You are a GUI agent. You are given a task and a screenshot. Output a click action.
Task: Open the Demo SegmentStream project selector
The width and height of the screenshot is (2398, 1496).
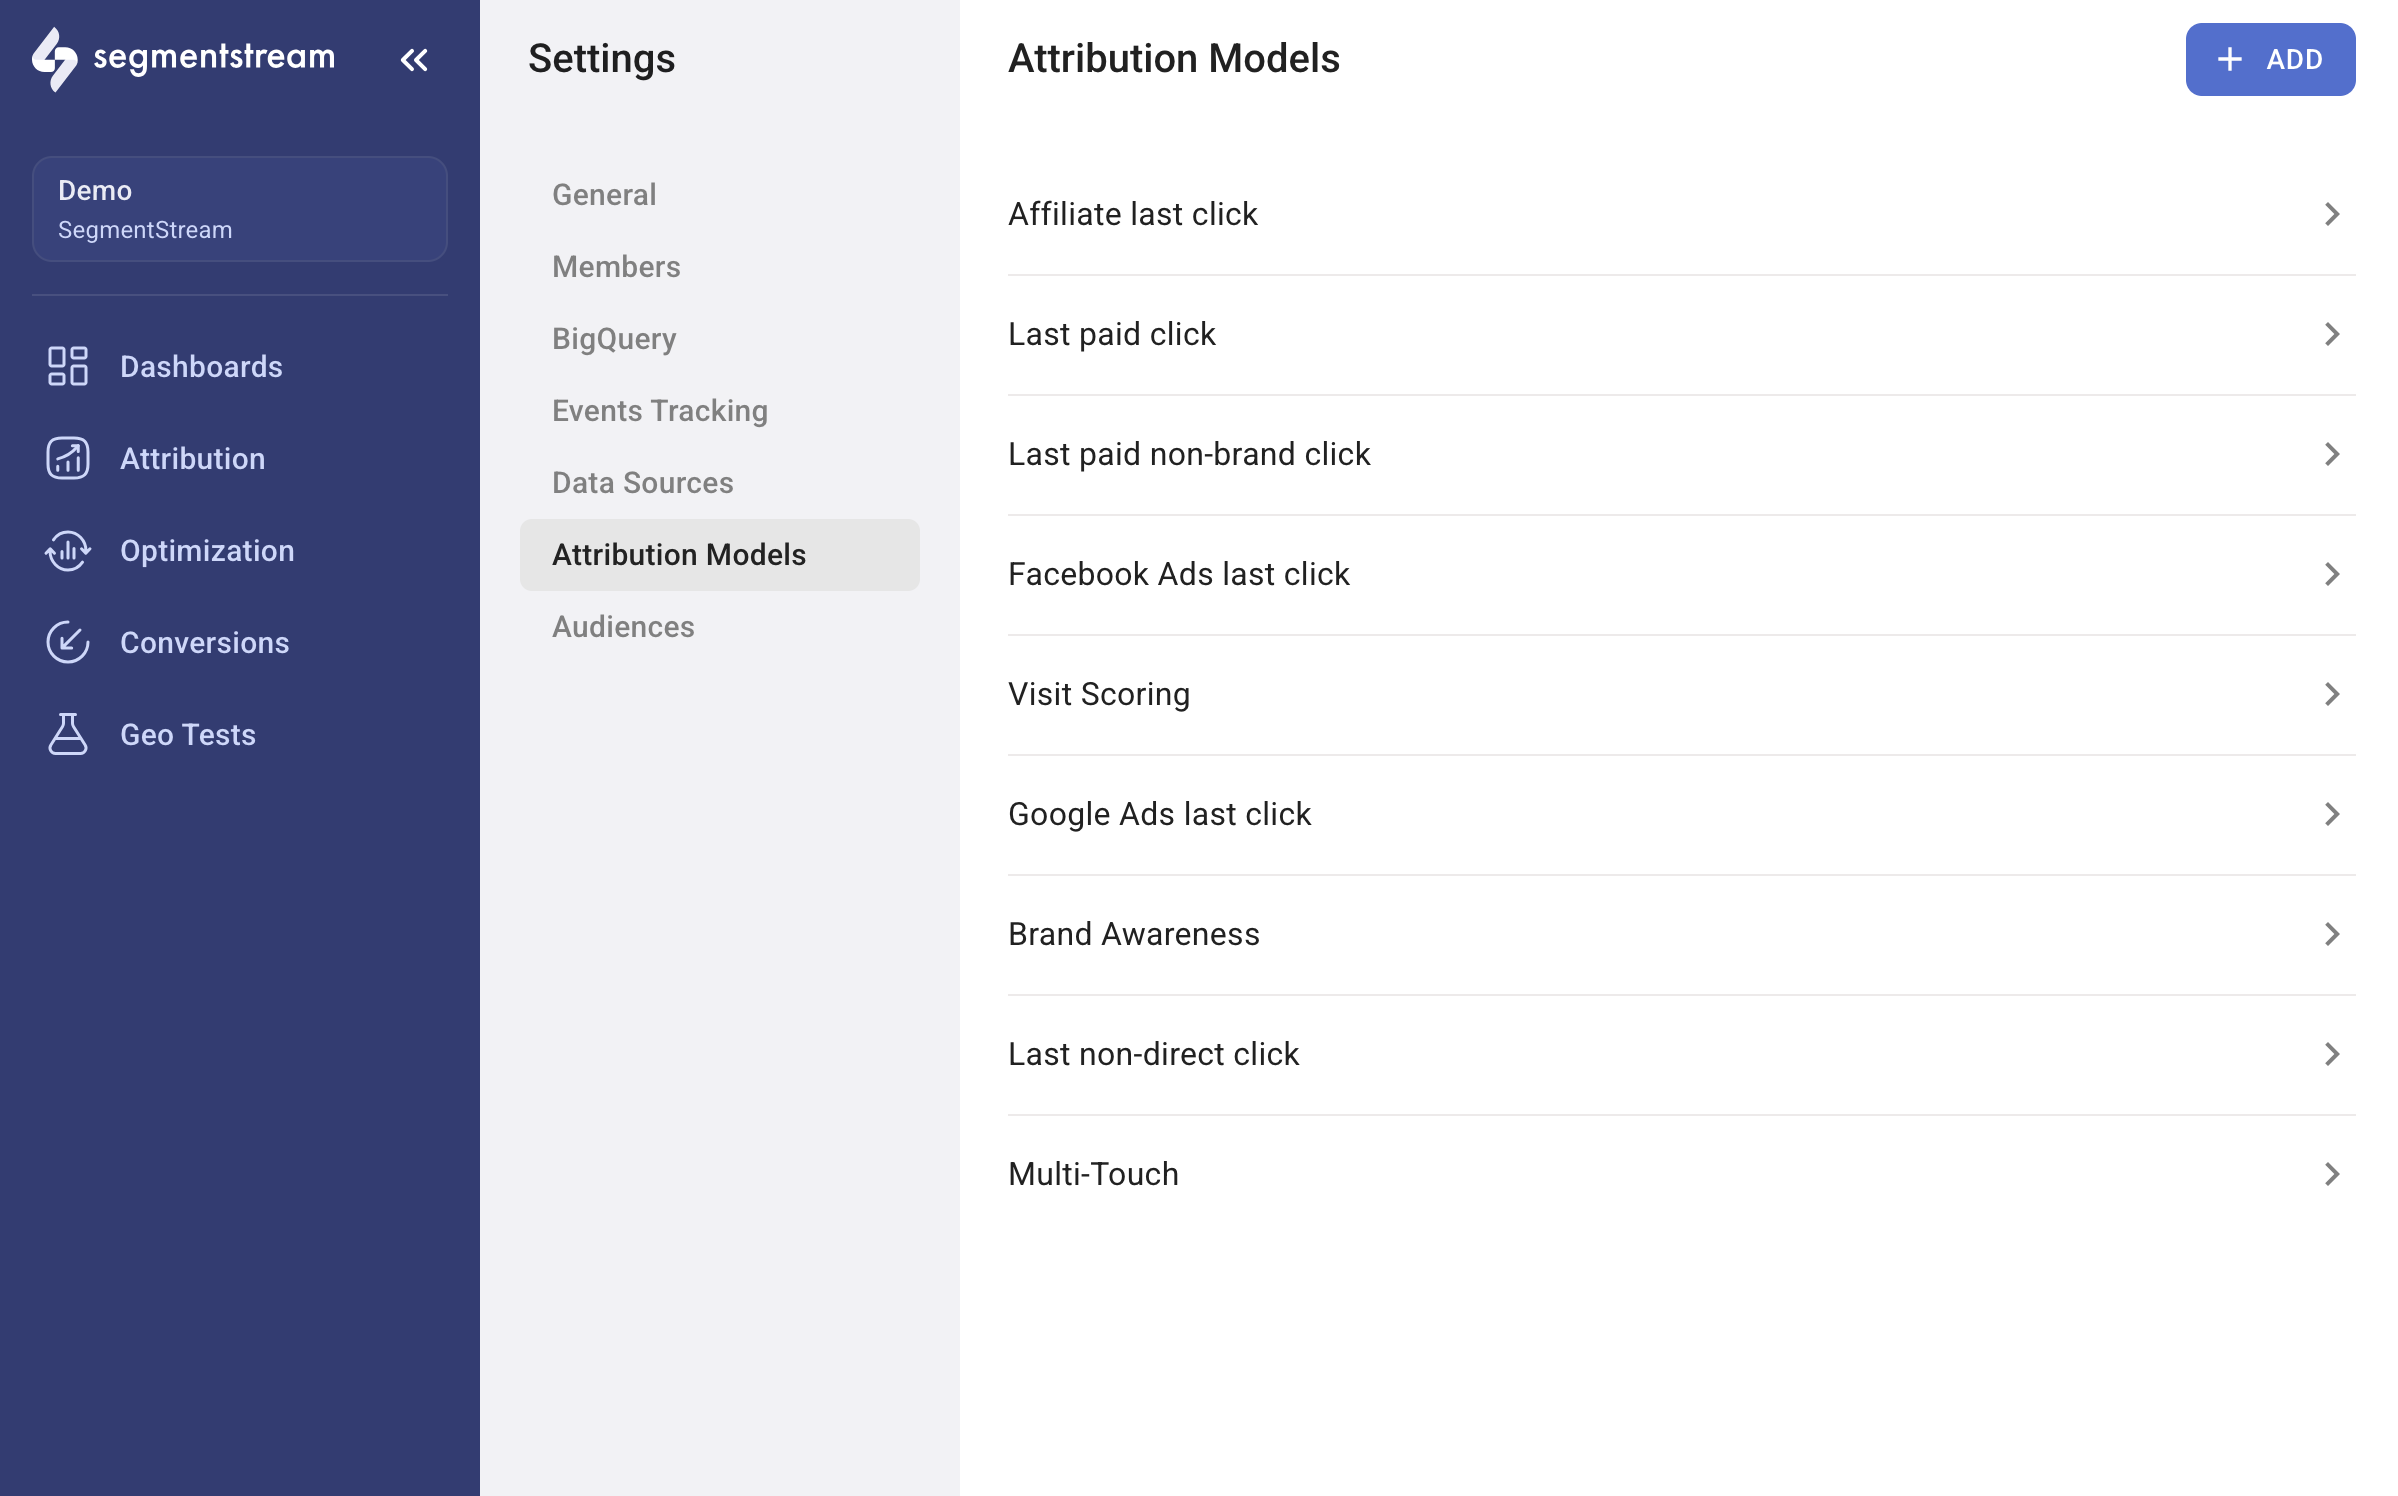[x=240, y=209]
